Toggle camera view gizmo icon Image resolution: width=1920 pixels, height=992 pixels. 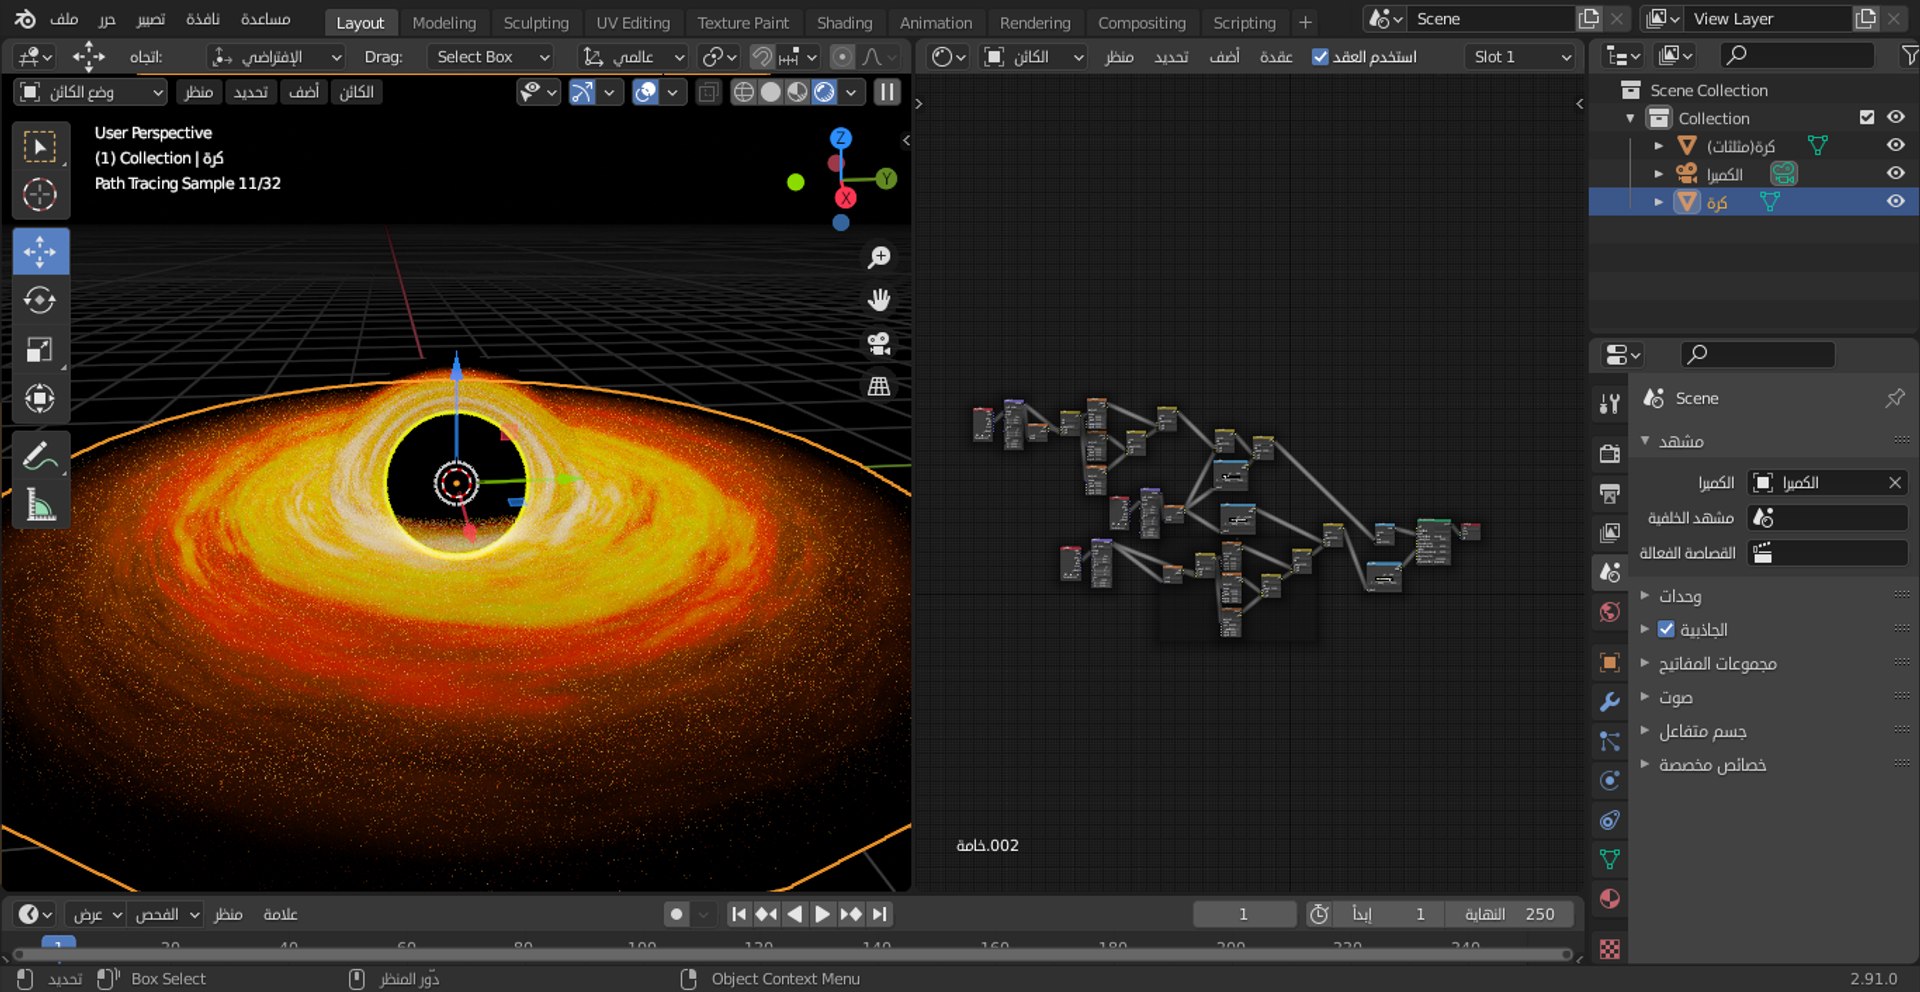pyautogui.click(x=879, y=343)
